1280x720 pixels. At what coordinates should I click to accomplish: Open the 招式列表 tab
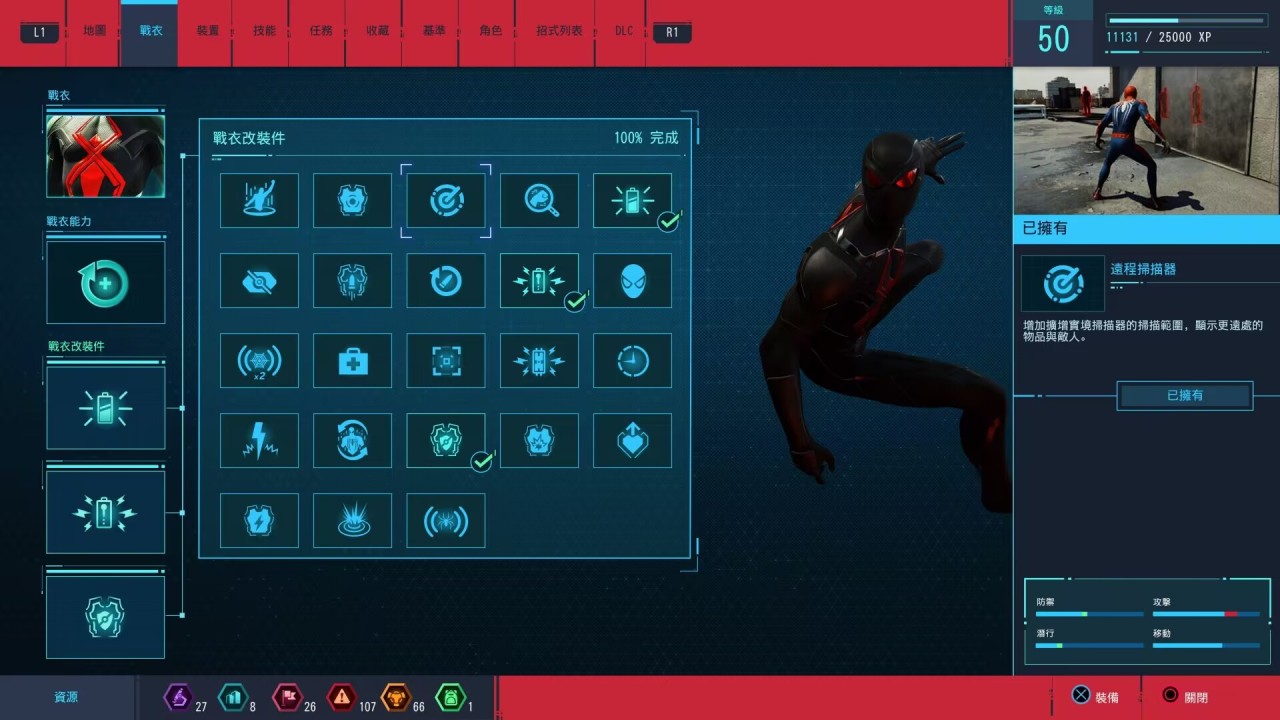(x=559, y=31)
